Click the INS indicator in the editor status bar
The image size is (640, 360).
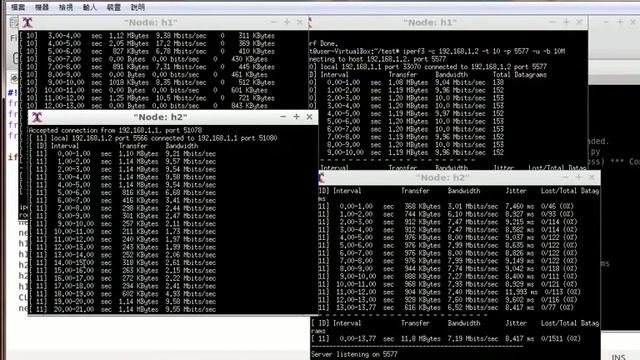(618, 356)
